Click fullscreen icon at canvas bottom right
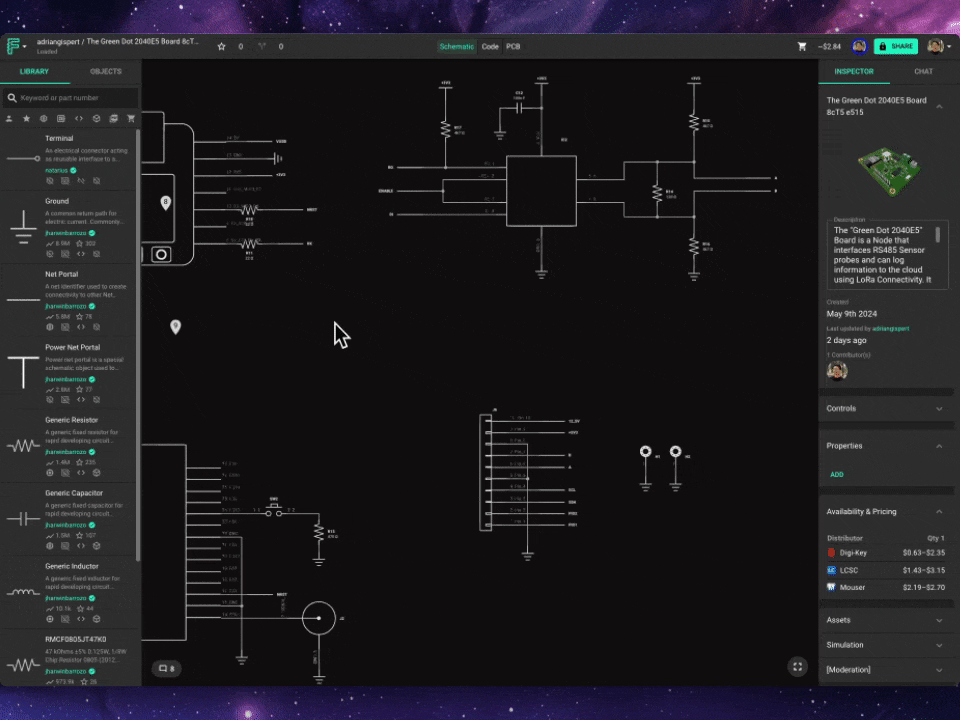This screenshot has height=720, width=960. pos(797,667)
